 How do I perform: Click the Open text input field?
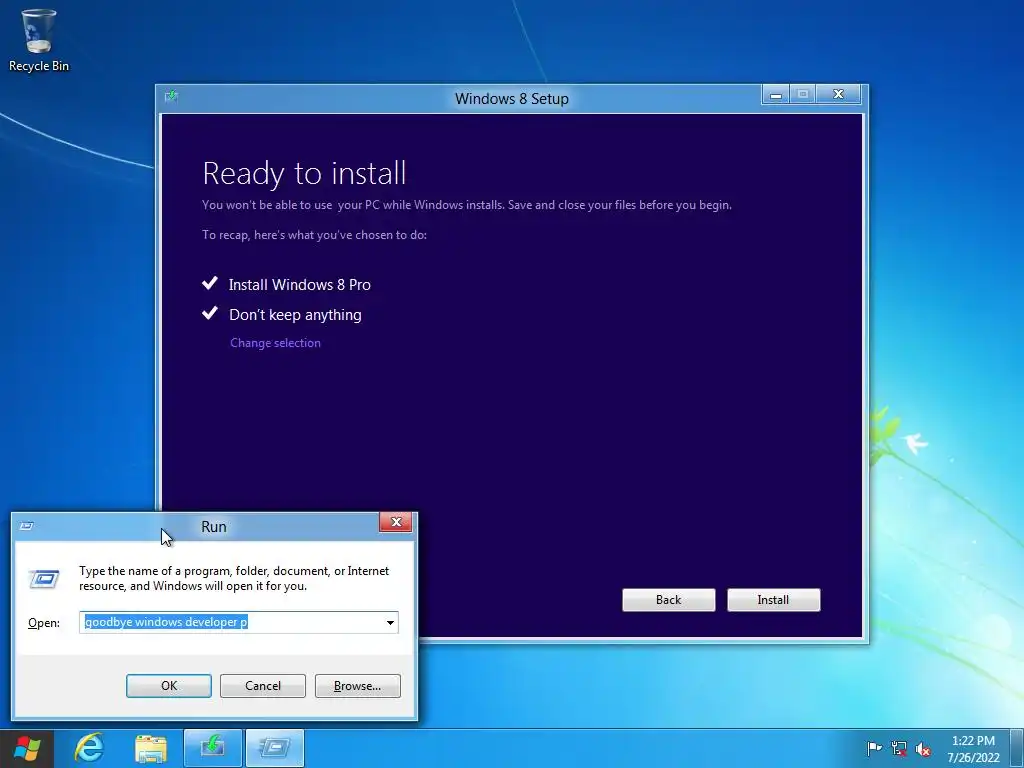pos(238,622)
